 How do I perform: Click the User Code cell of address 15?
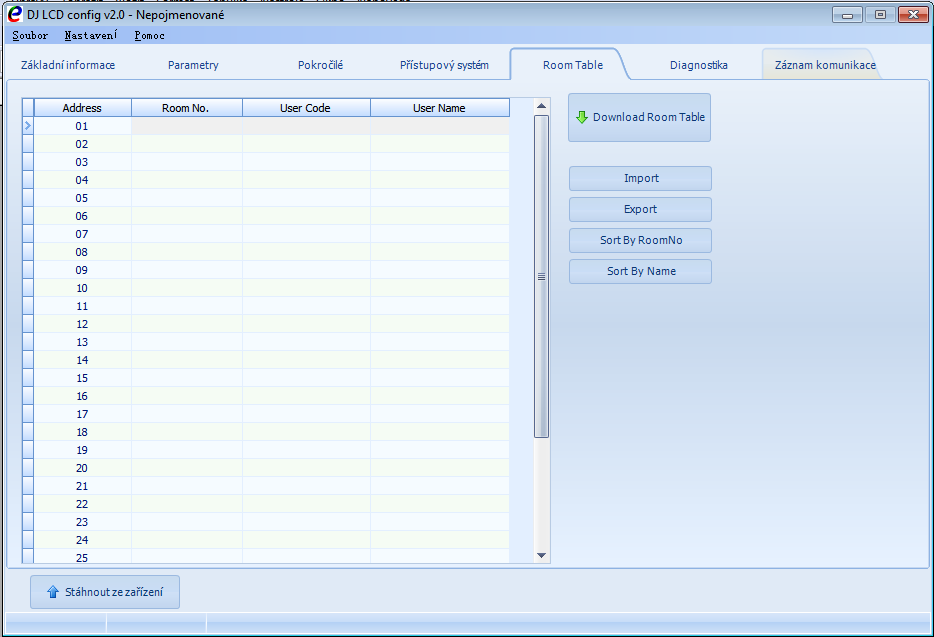click(x=306, y=378)
